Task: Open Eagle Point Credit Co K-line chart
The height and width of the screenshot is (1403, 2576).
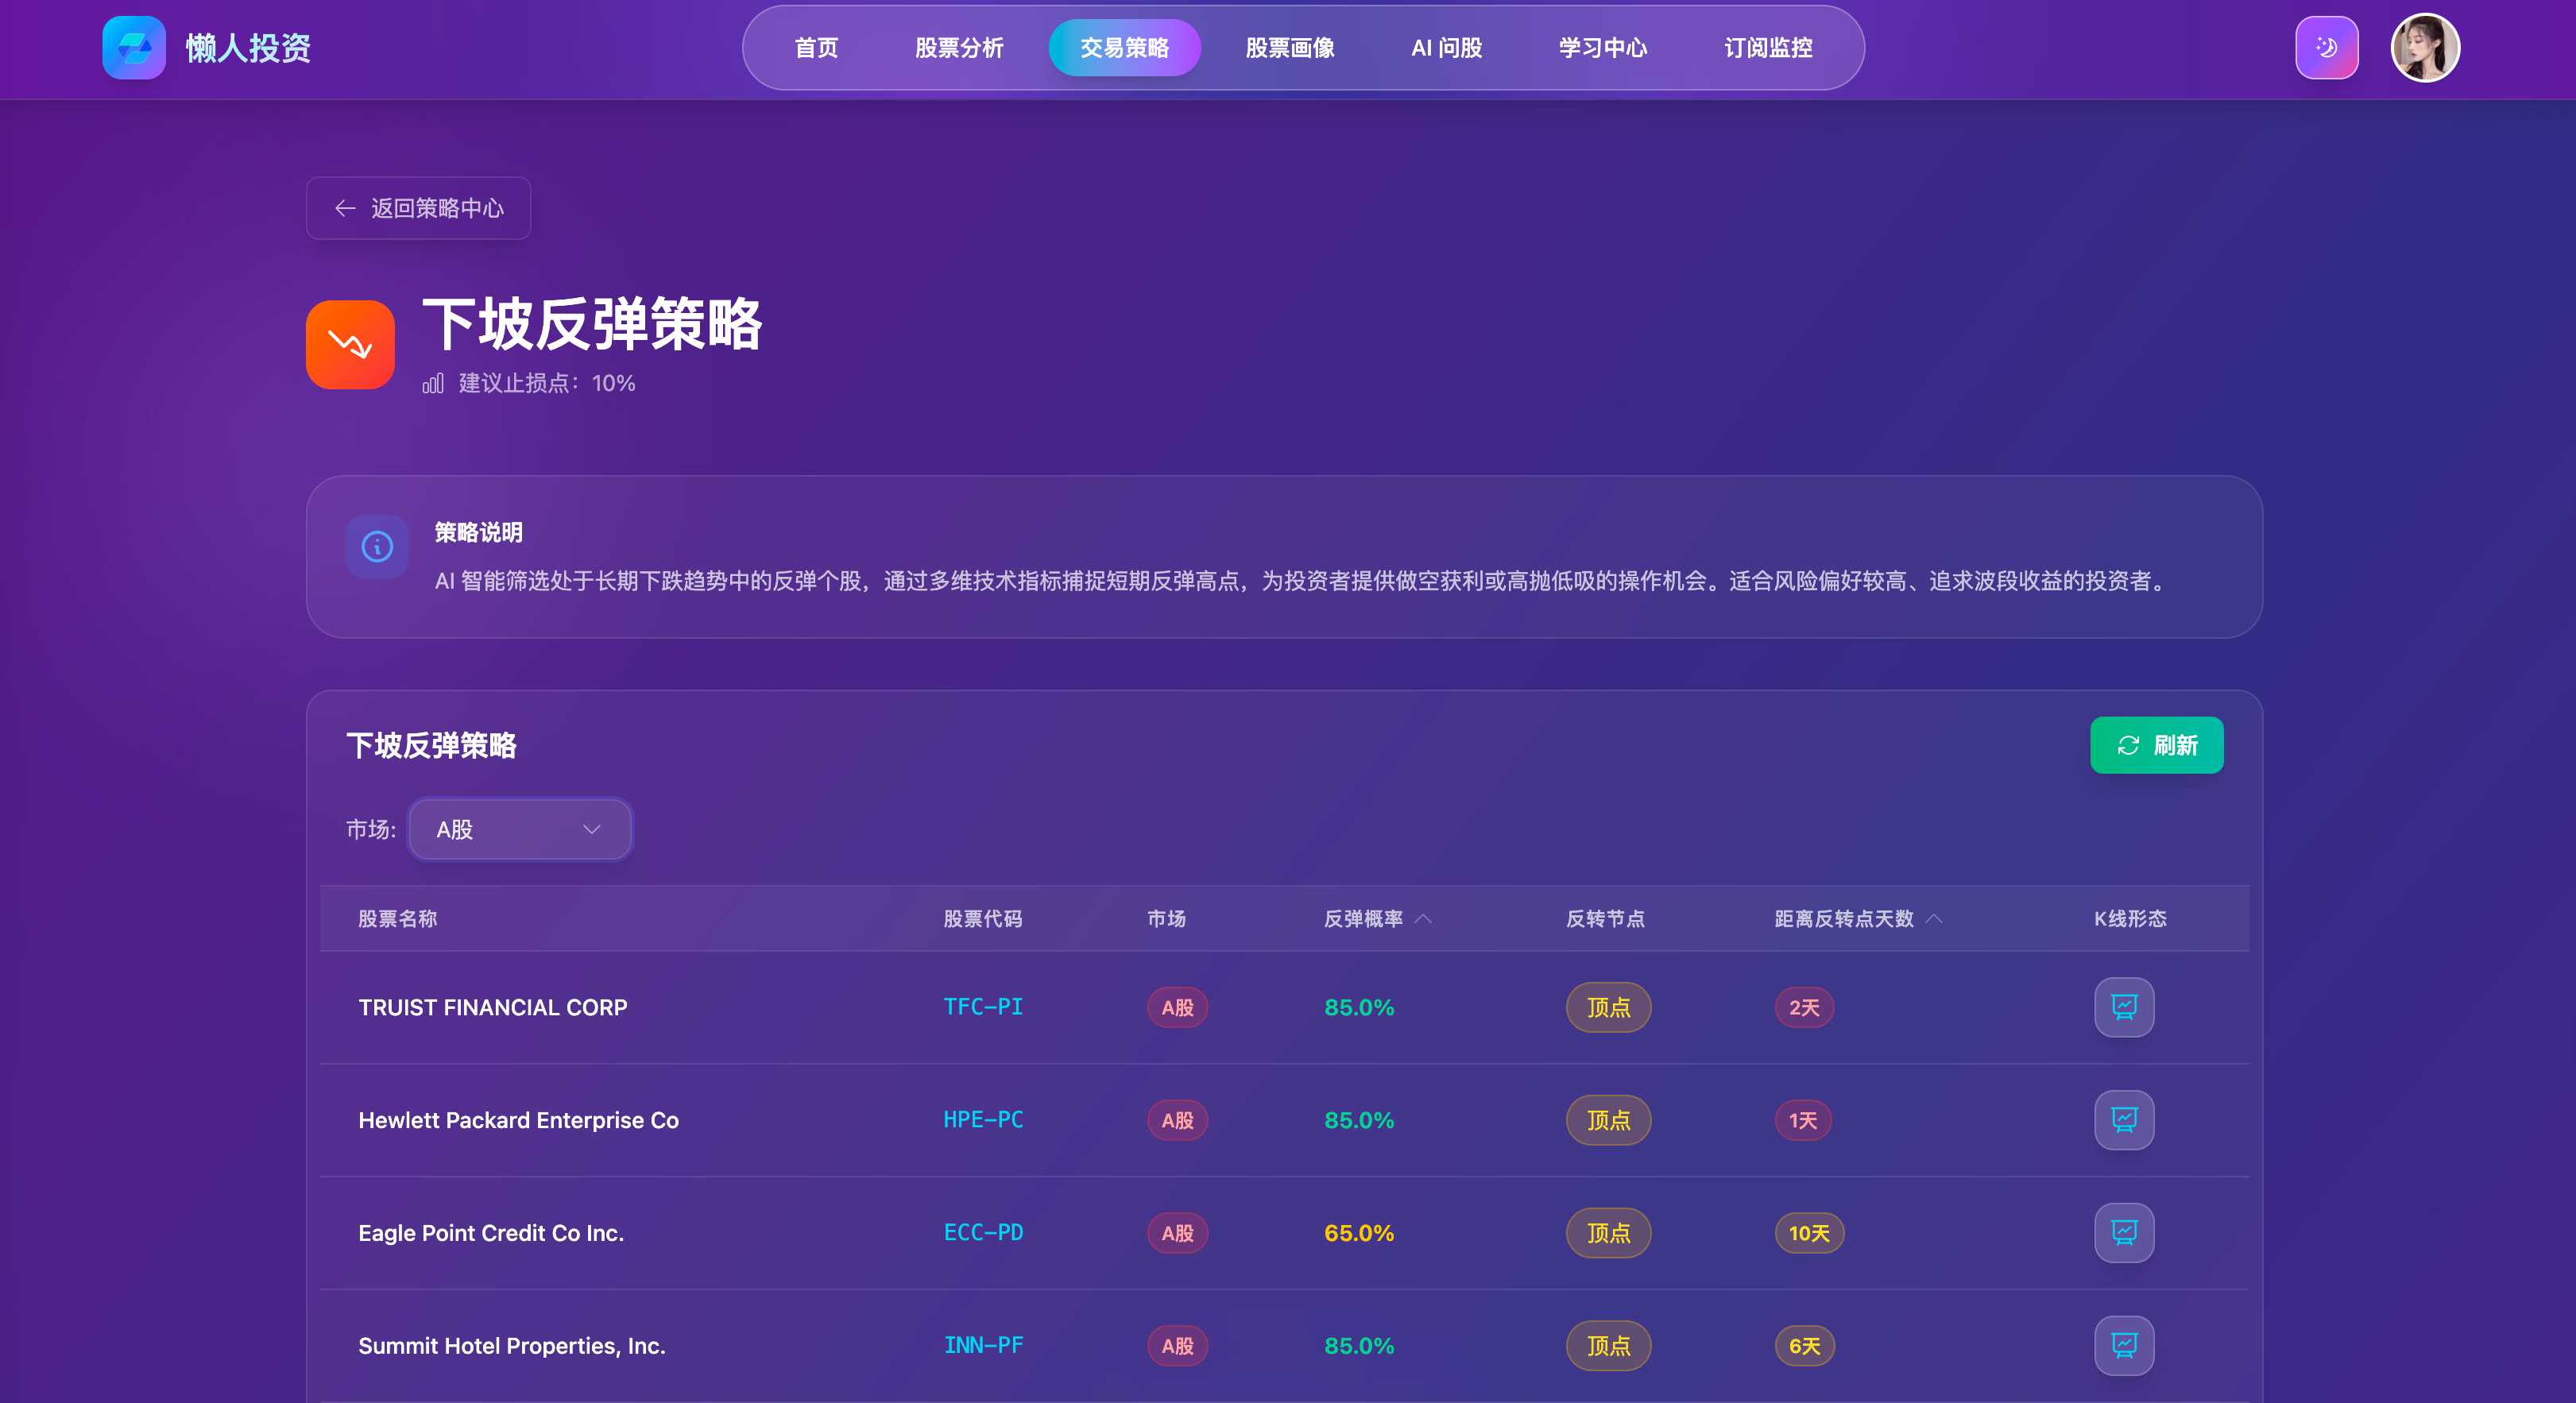Action: [x=2124, y=1233]
